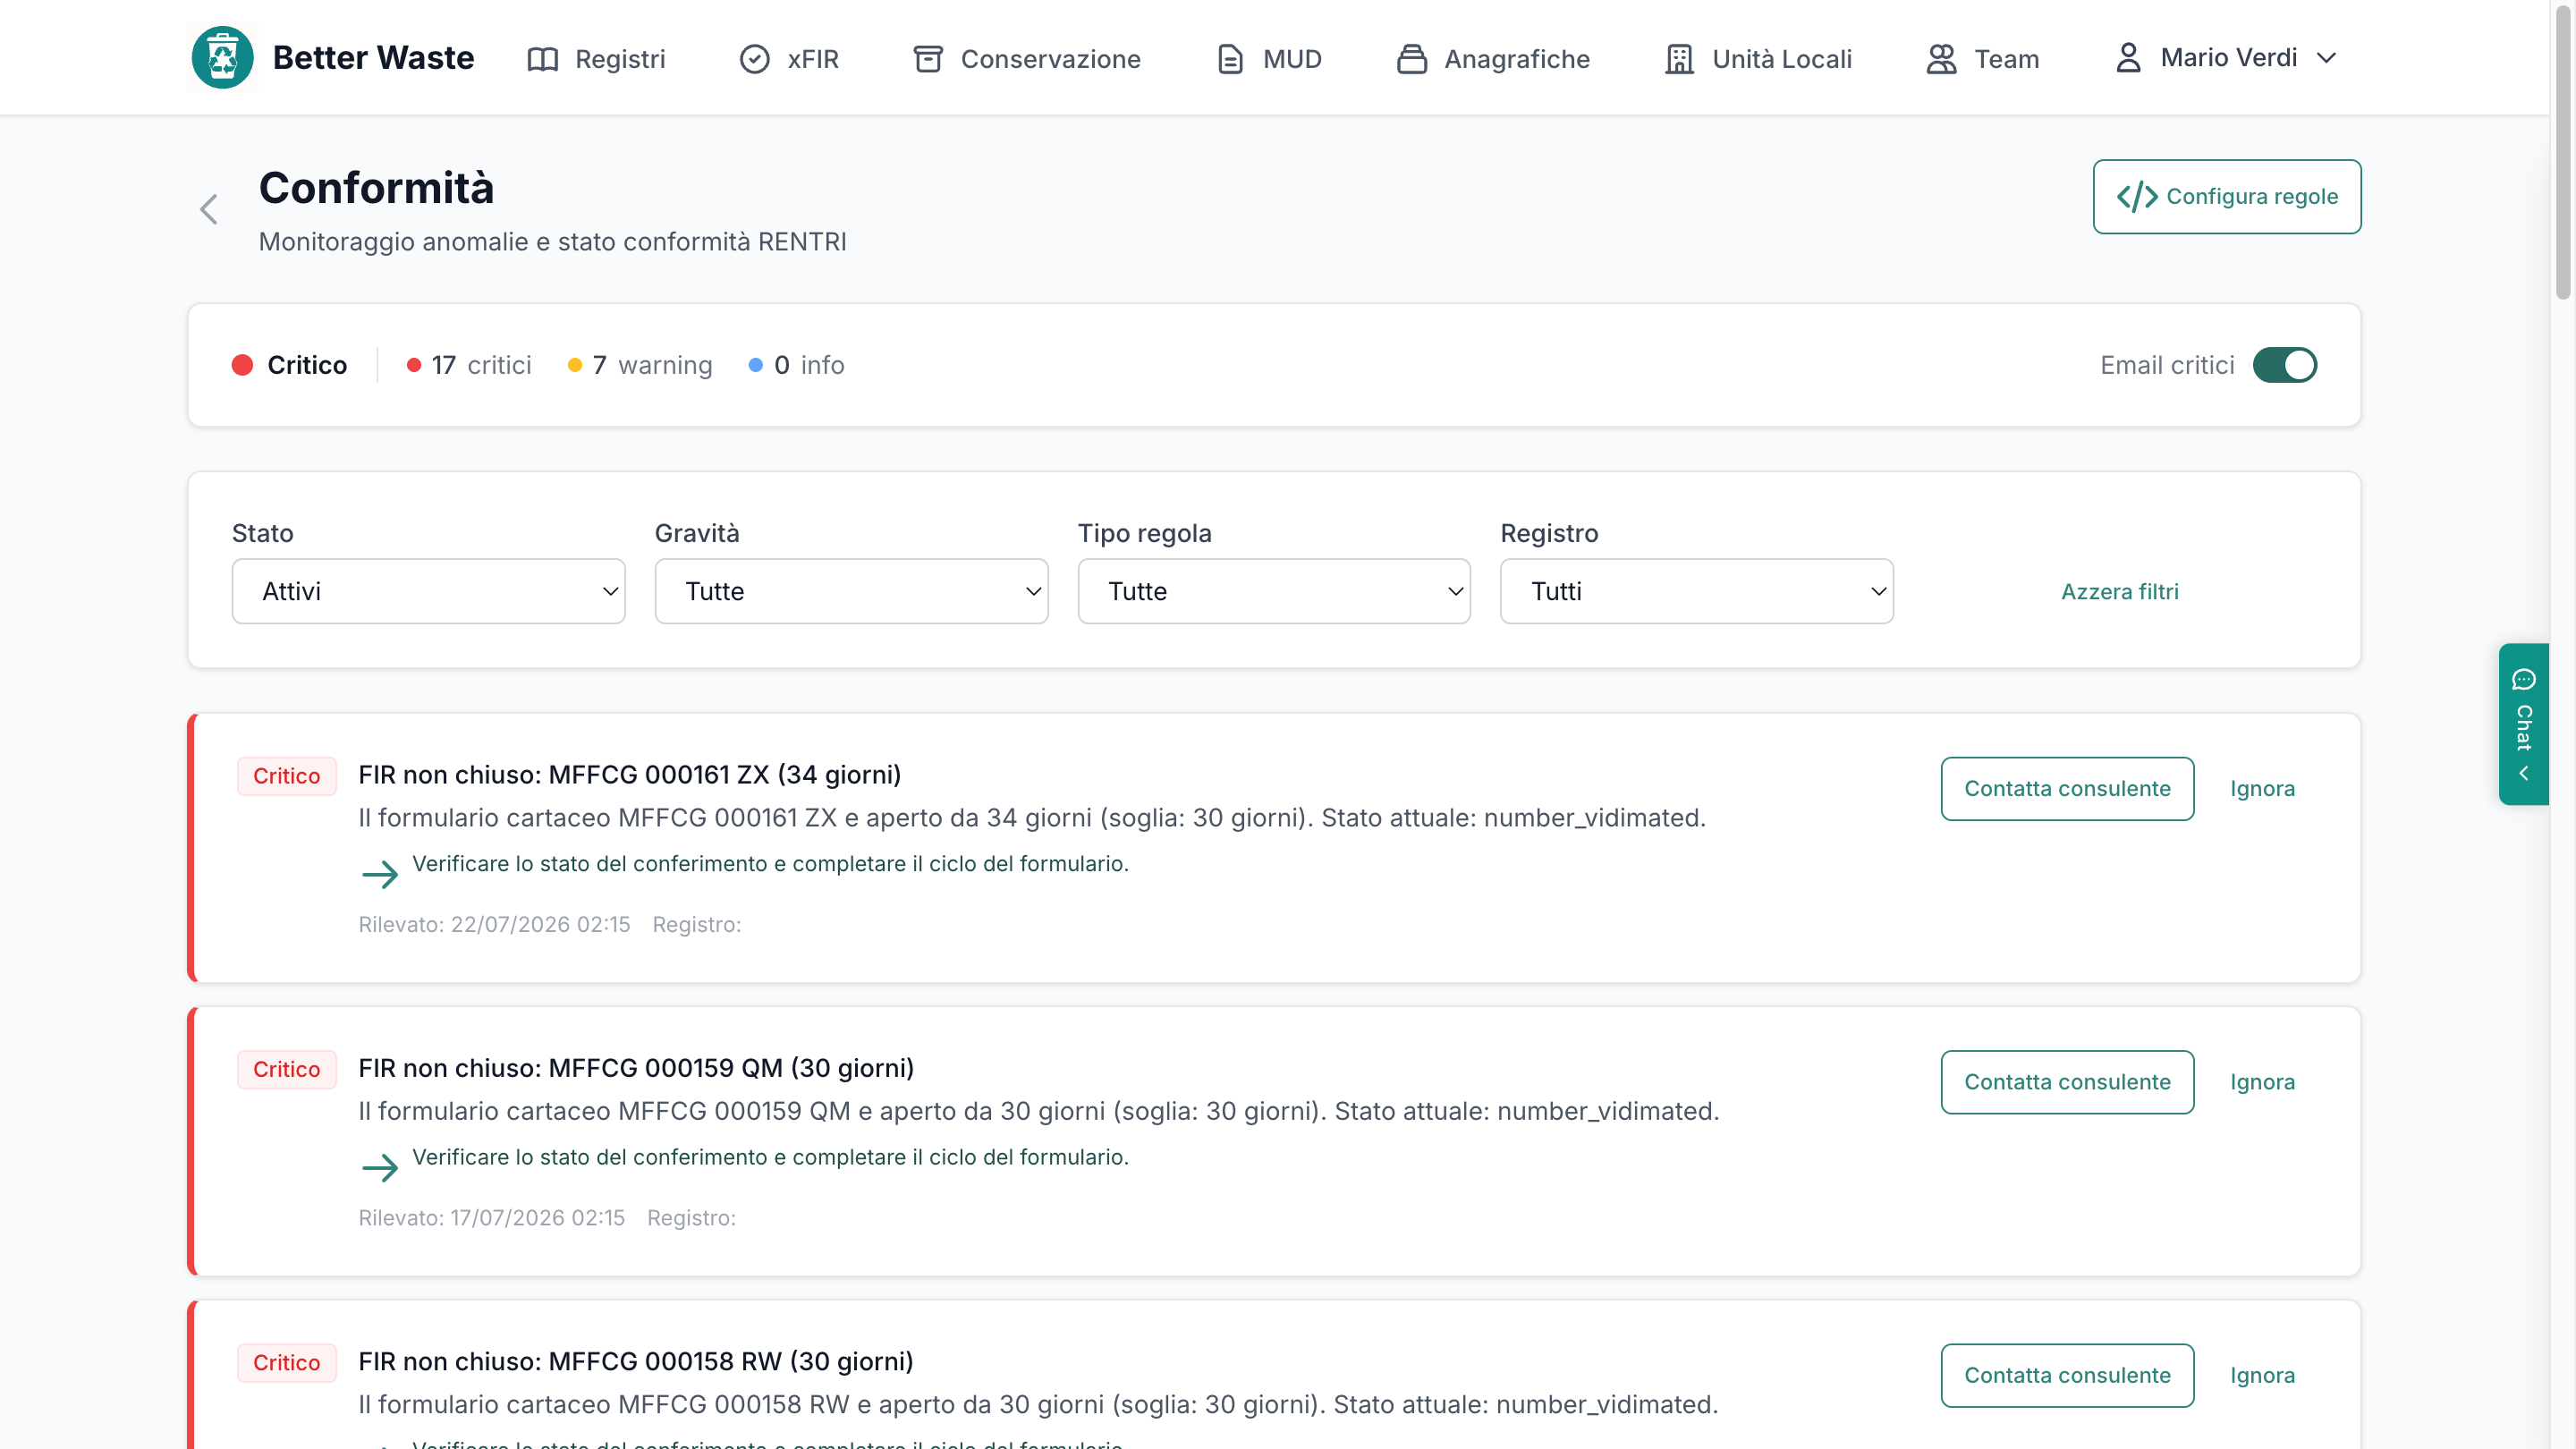Image resolution: width=2576 pixels, height=1449 pixels.
Task: Click 'Rilevato: 22/07/2026 02:15' text
Action: [x=494, y=924]
